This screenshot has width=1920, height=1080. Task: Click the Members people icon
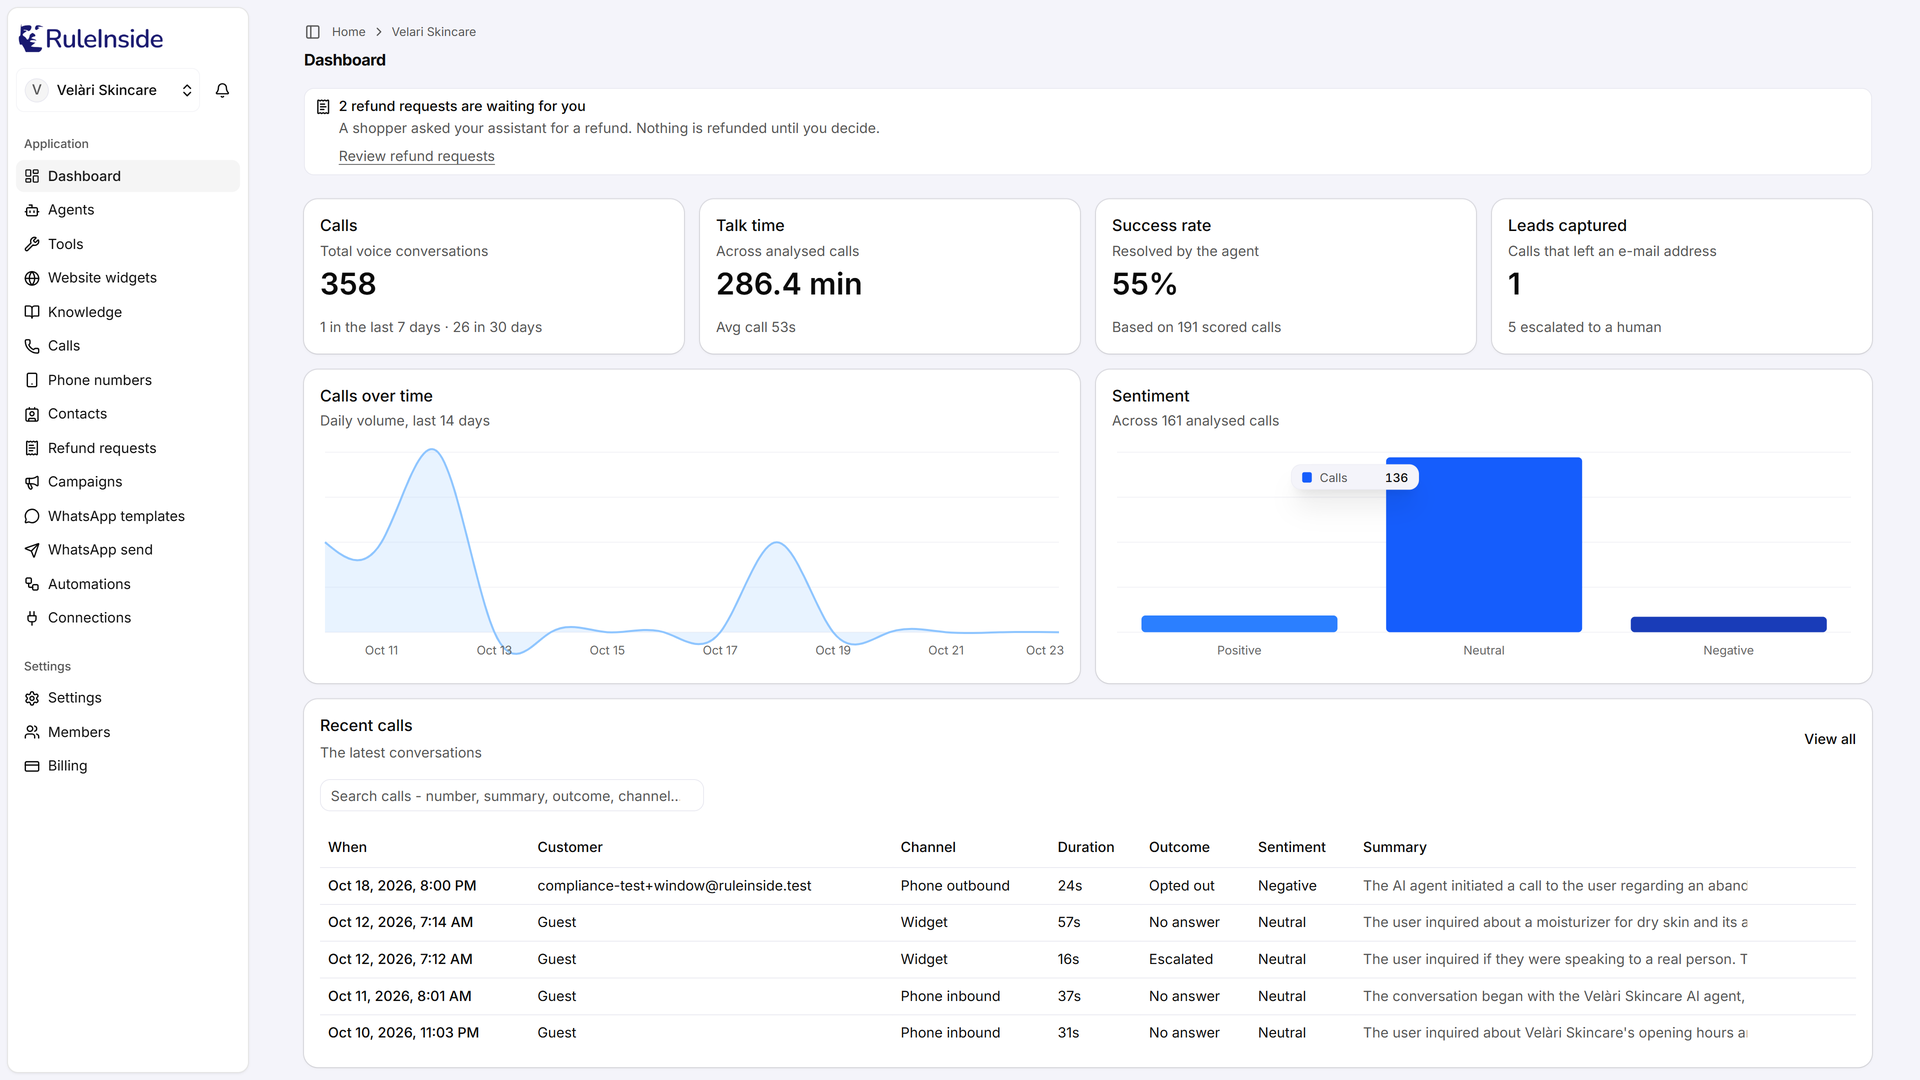click(x=32, y=732)
